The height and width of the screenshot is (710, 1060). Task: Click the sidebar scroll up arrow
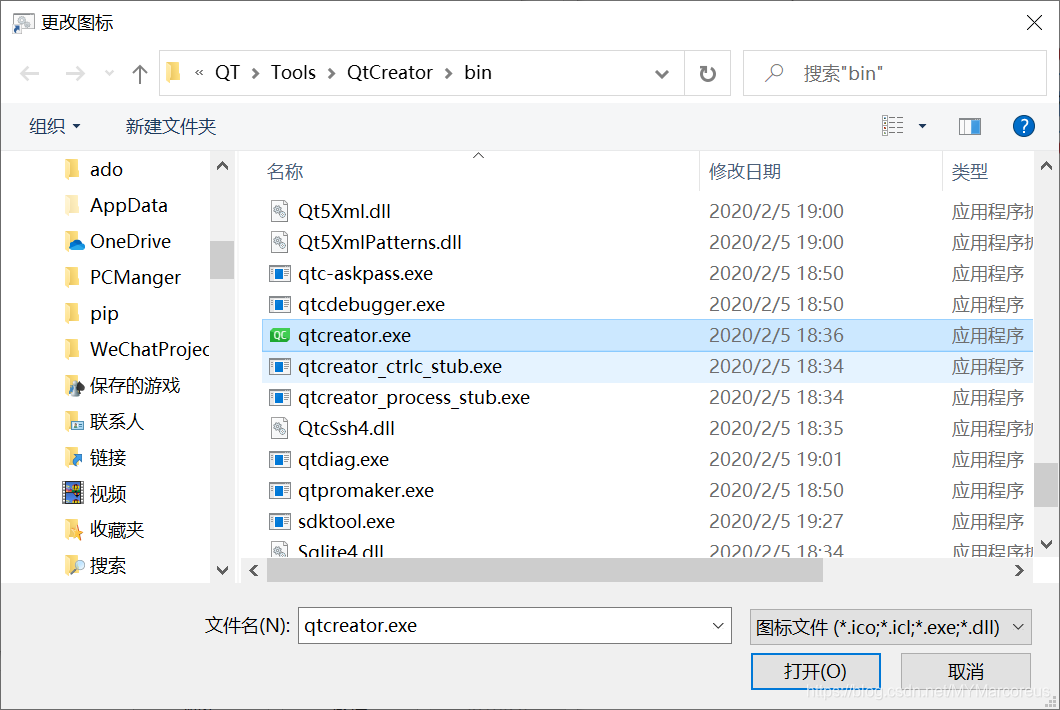coord(222,166)
